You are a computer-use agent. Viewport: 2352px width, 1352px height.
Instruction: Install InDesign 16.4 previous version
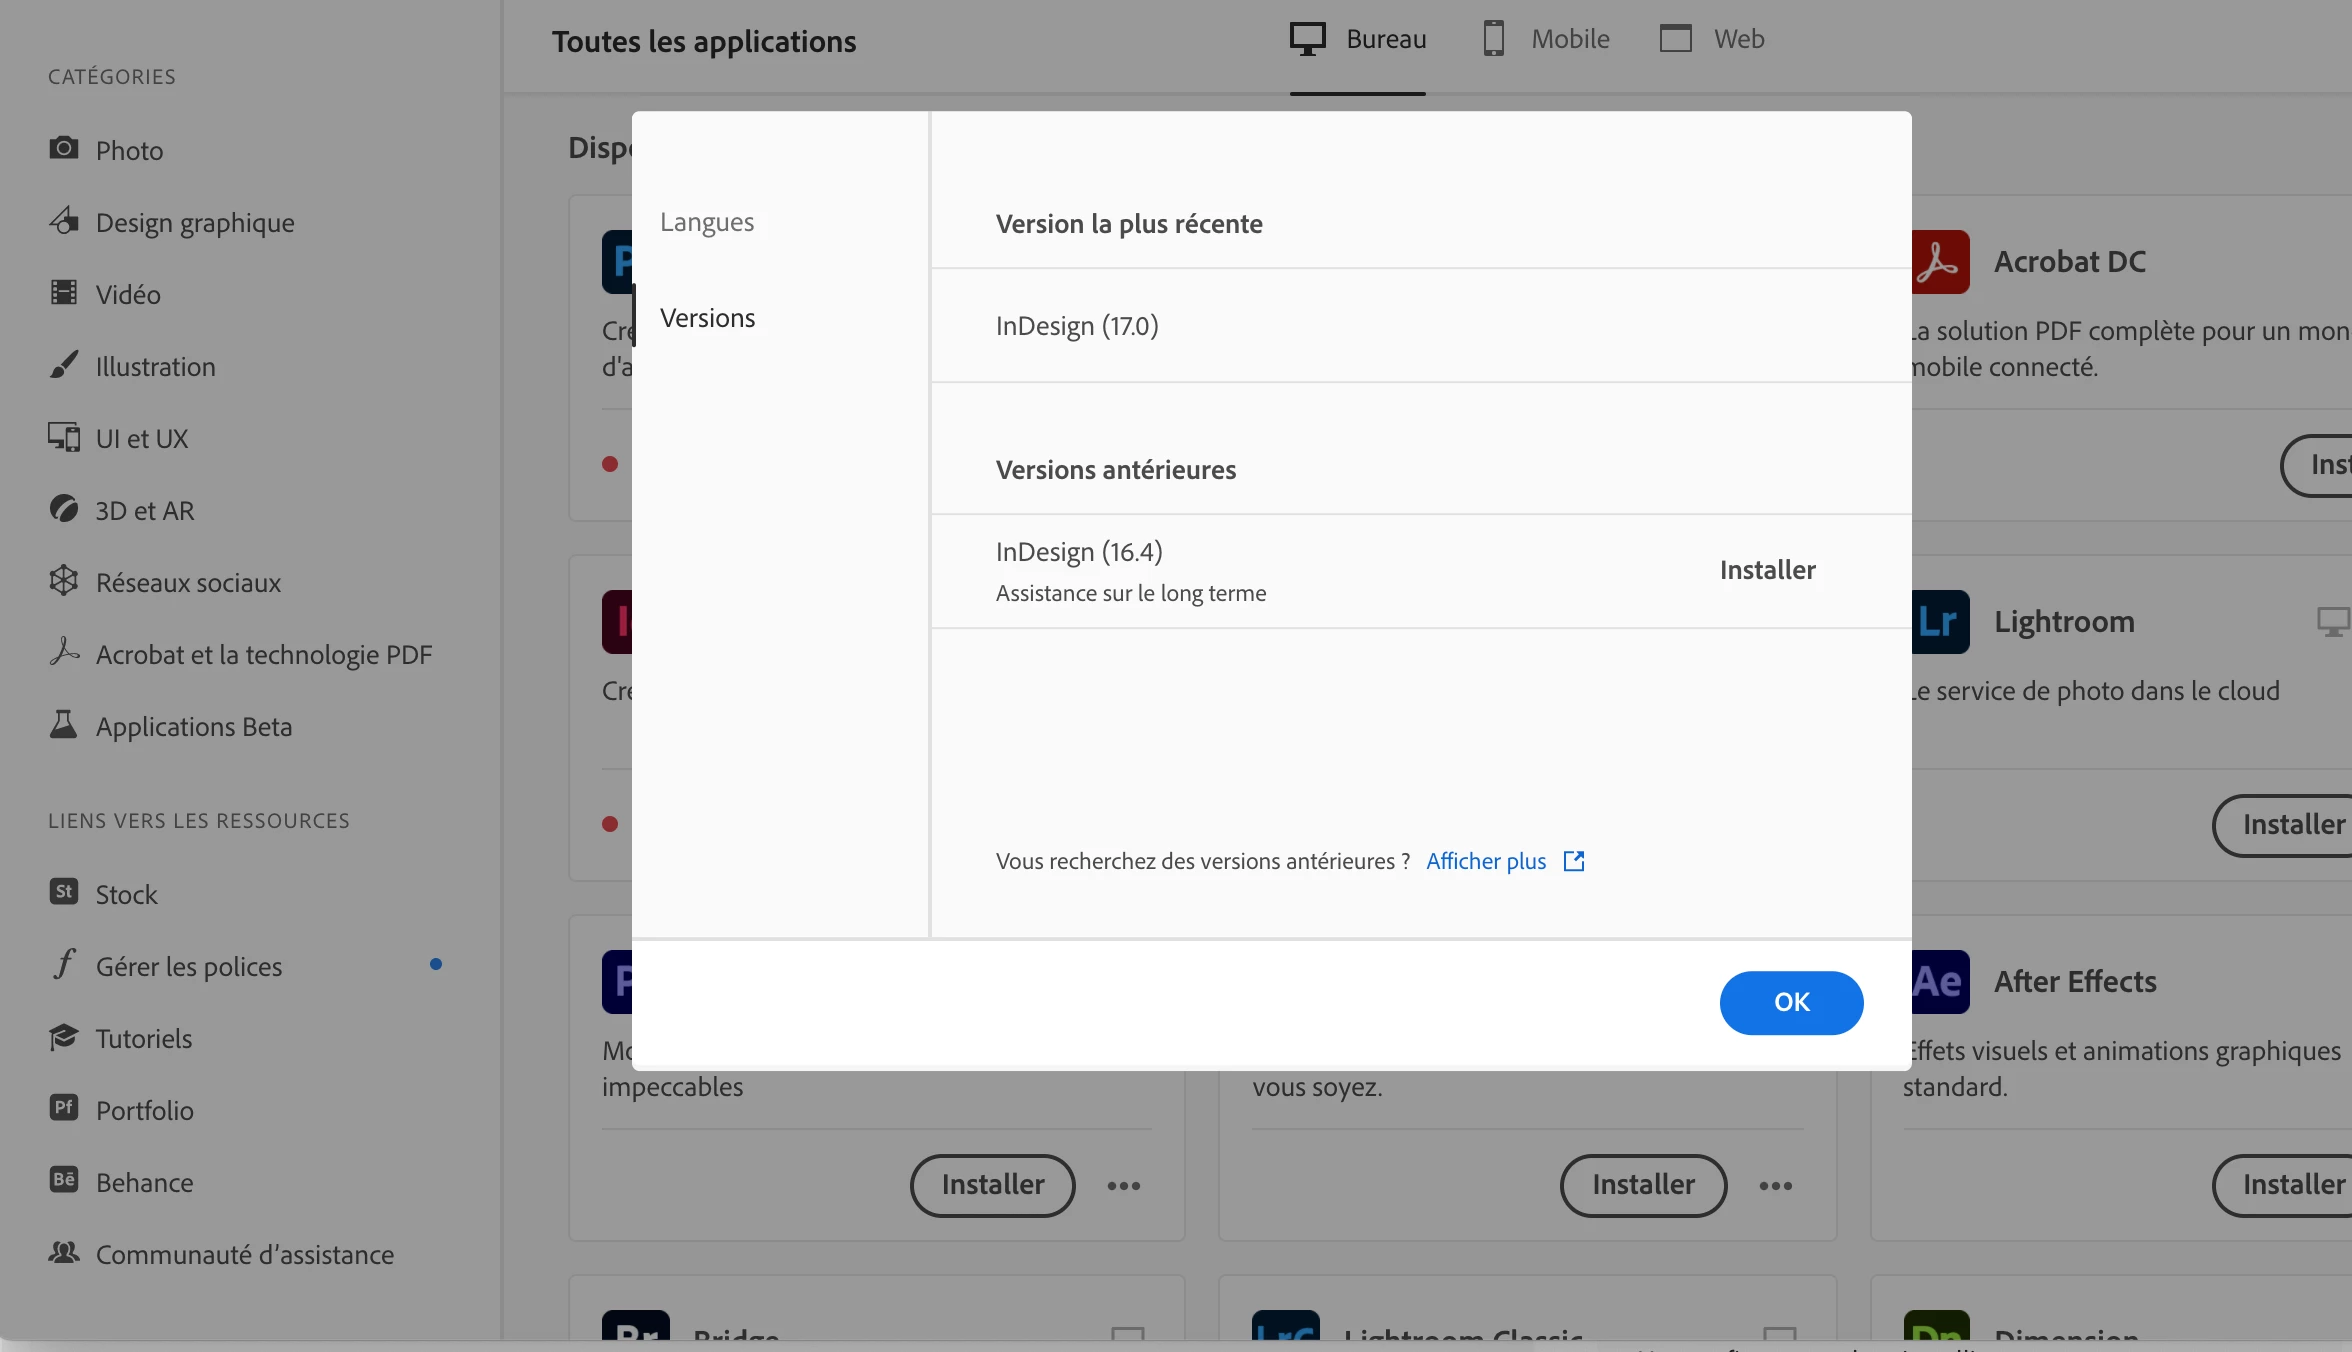pyautogui.click(x=1767, y=570)
